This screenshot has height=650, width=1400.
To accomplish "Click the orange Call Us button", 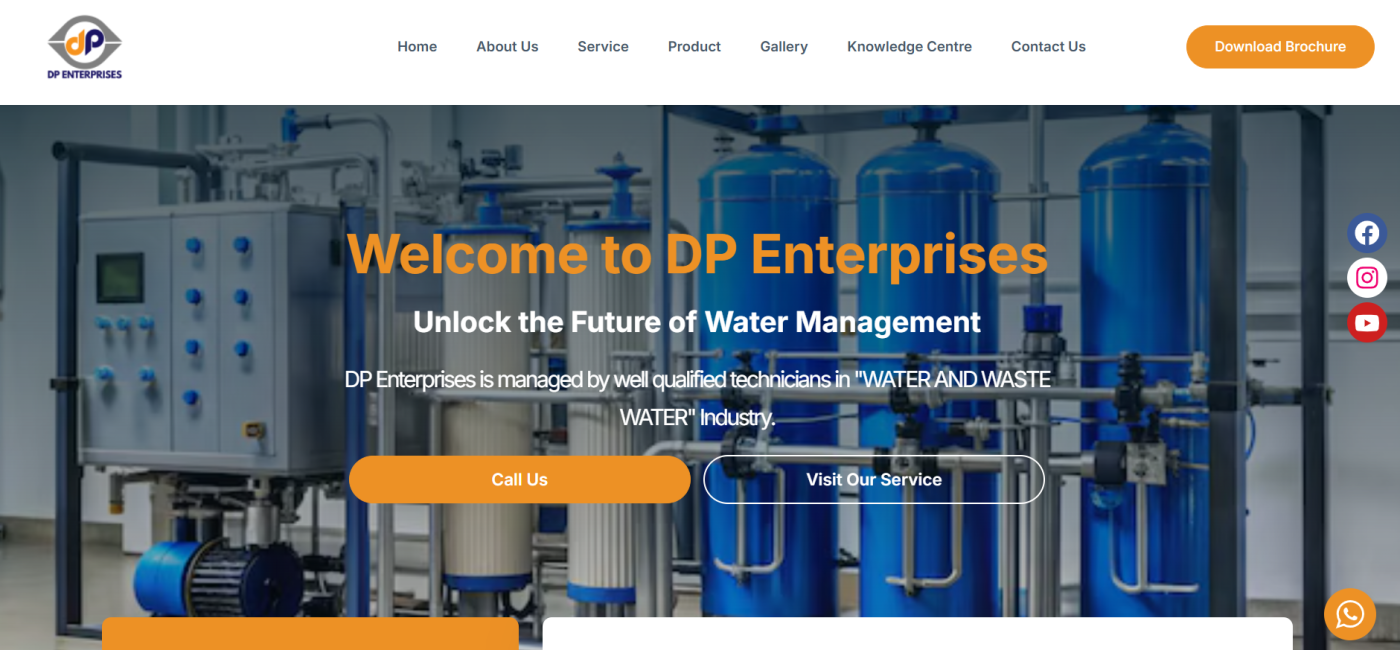I will pyautogui.click(x=520, y=480).
